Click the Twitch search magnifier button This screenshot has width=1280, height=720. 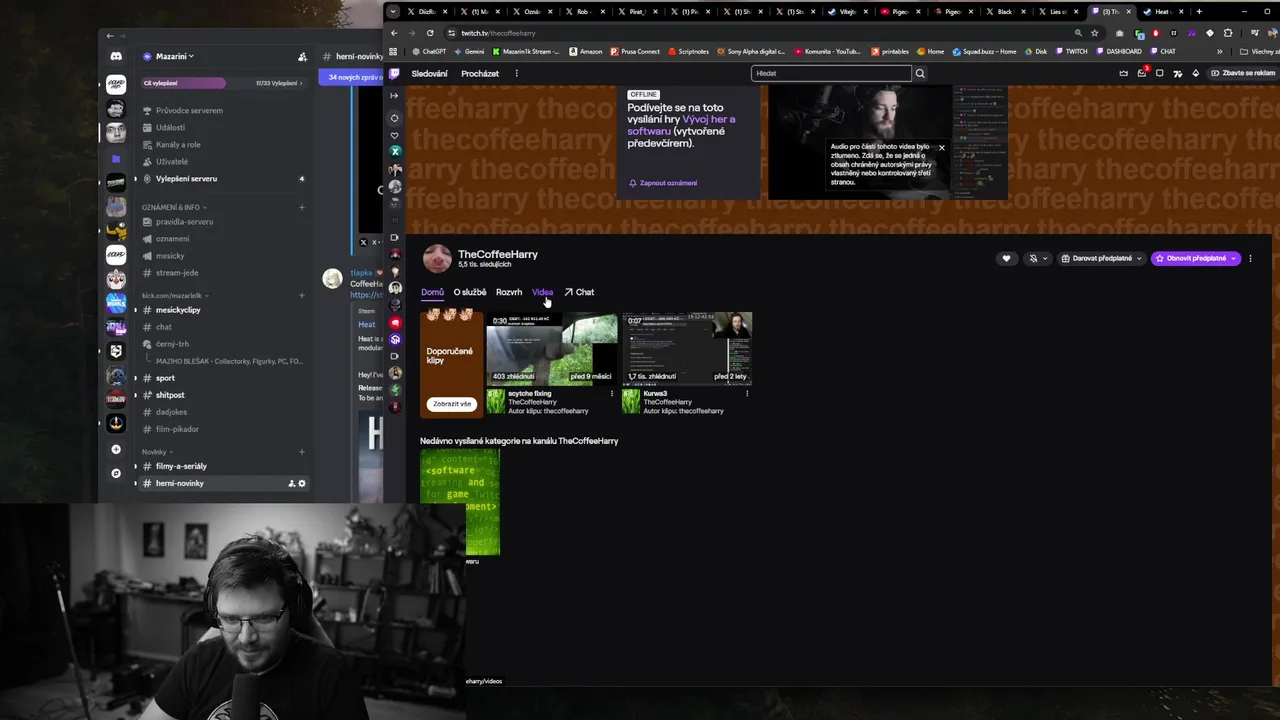[x=920, y=73]
